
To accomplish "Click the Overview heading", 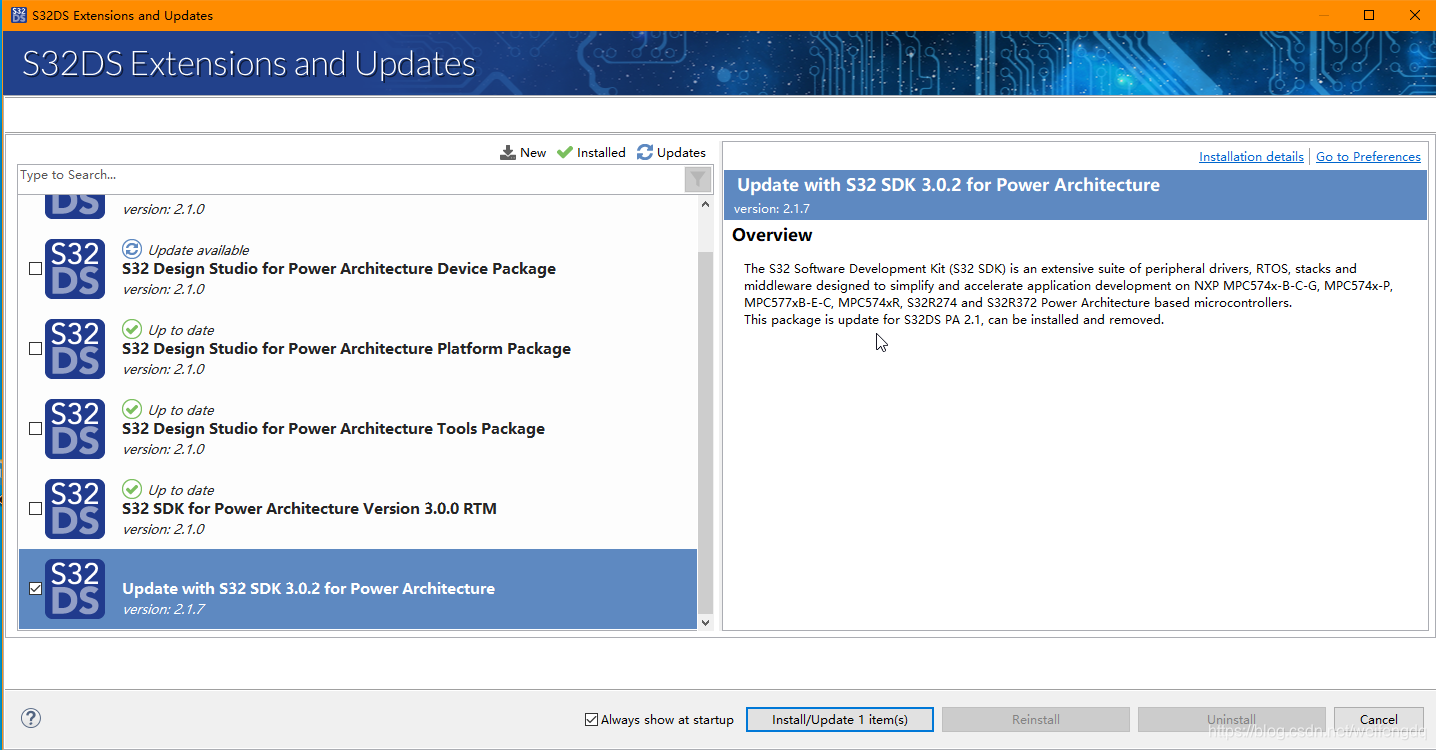I will [772, 235].
